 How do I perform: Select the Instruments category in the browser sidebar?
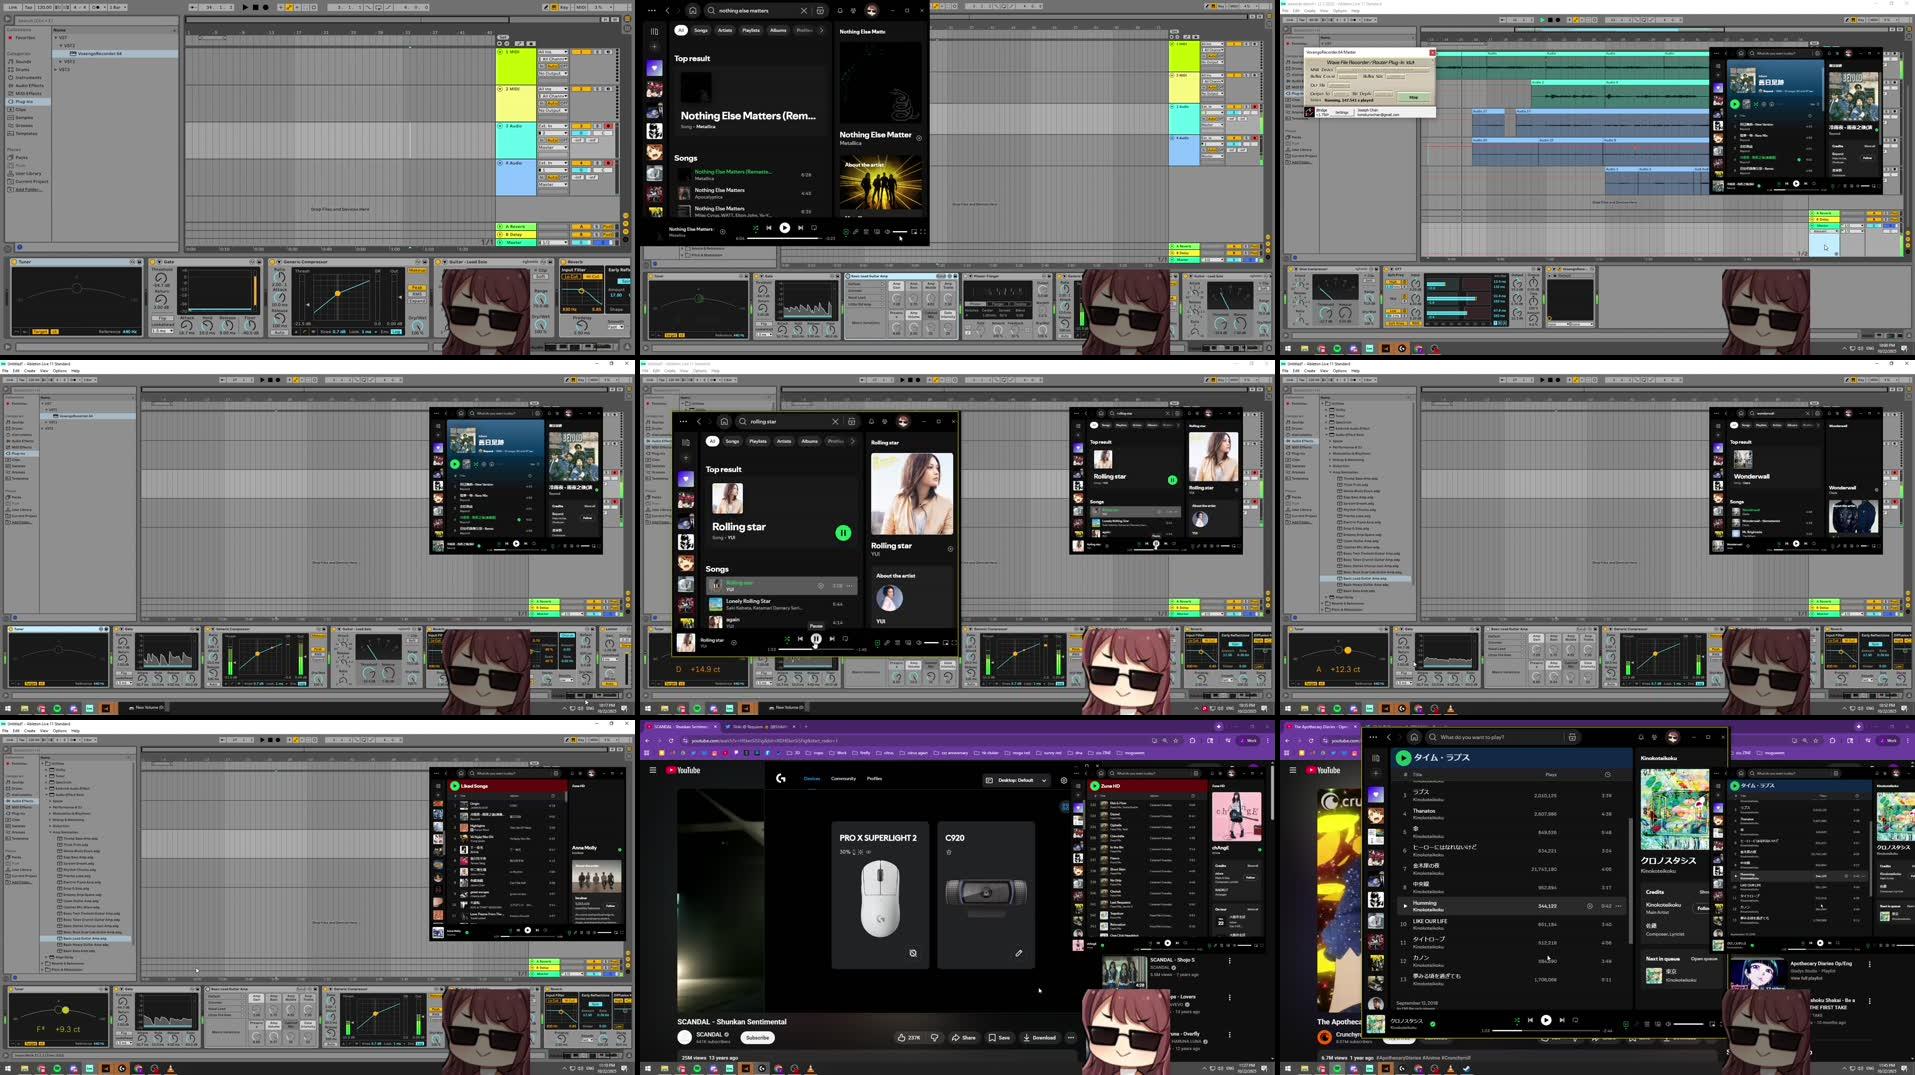point(25,77)
